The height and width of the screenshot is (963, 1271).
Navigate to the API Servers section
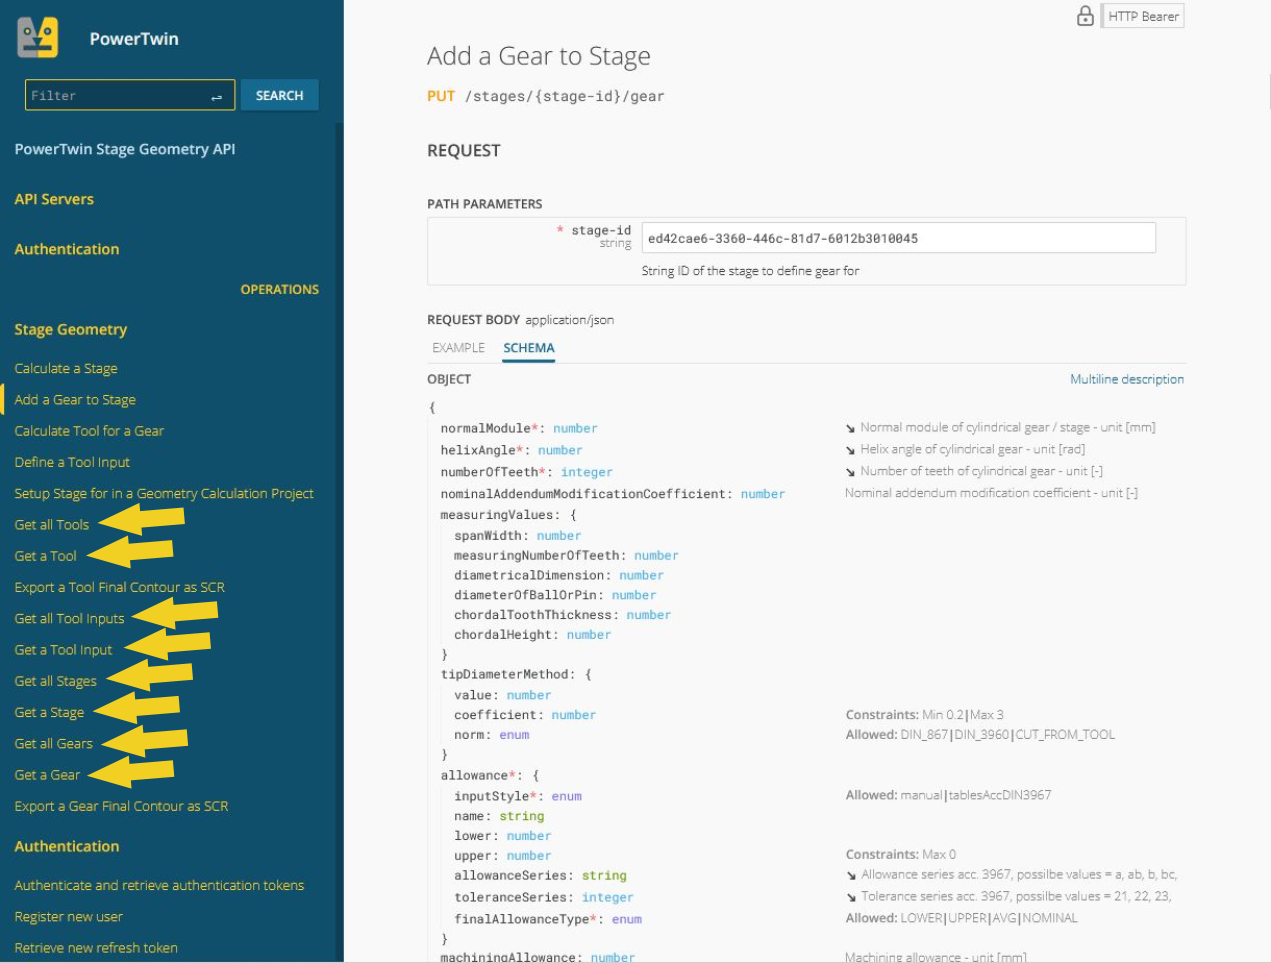click(x=54, y=199)
